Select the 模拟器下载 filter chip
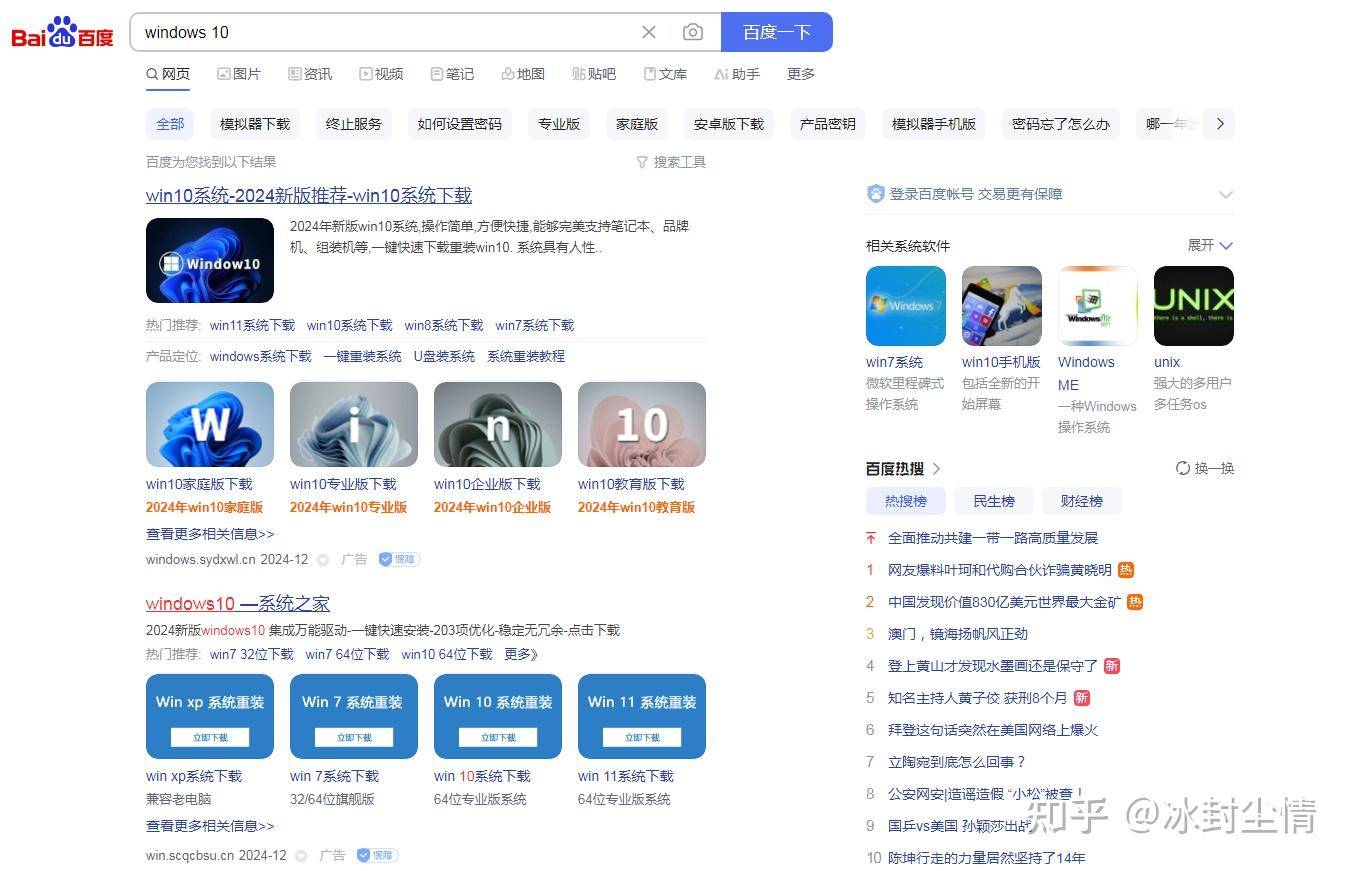The height and width of the screenshot is (871, 1351). pos(255,124)
